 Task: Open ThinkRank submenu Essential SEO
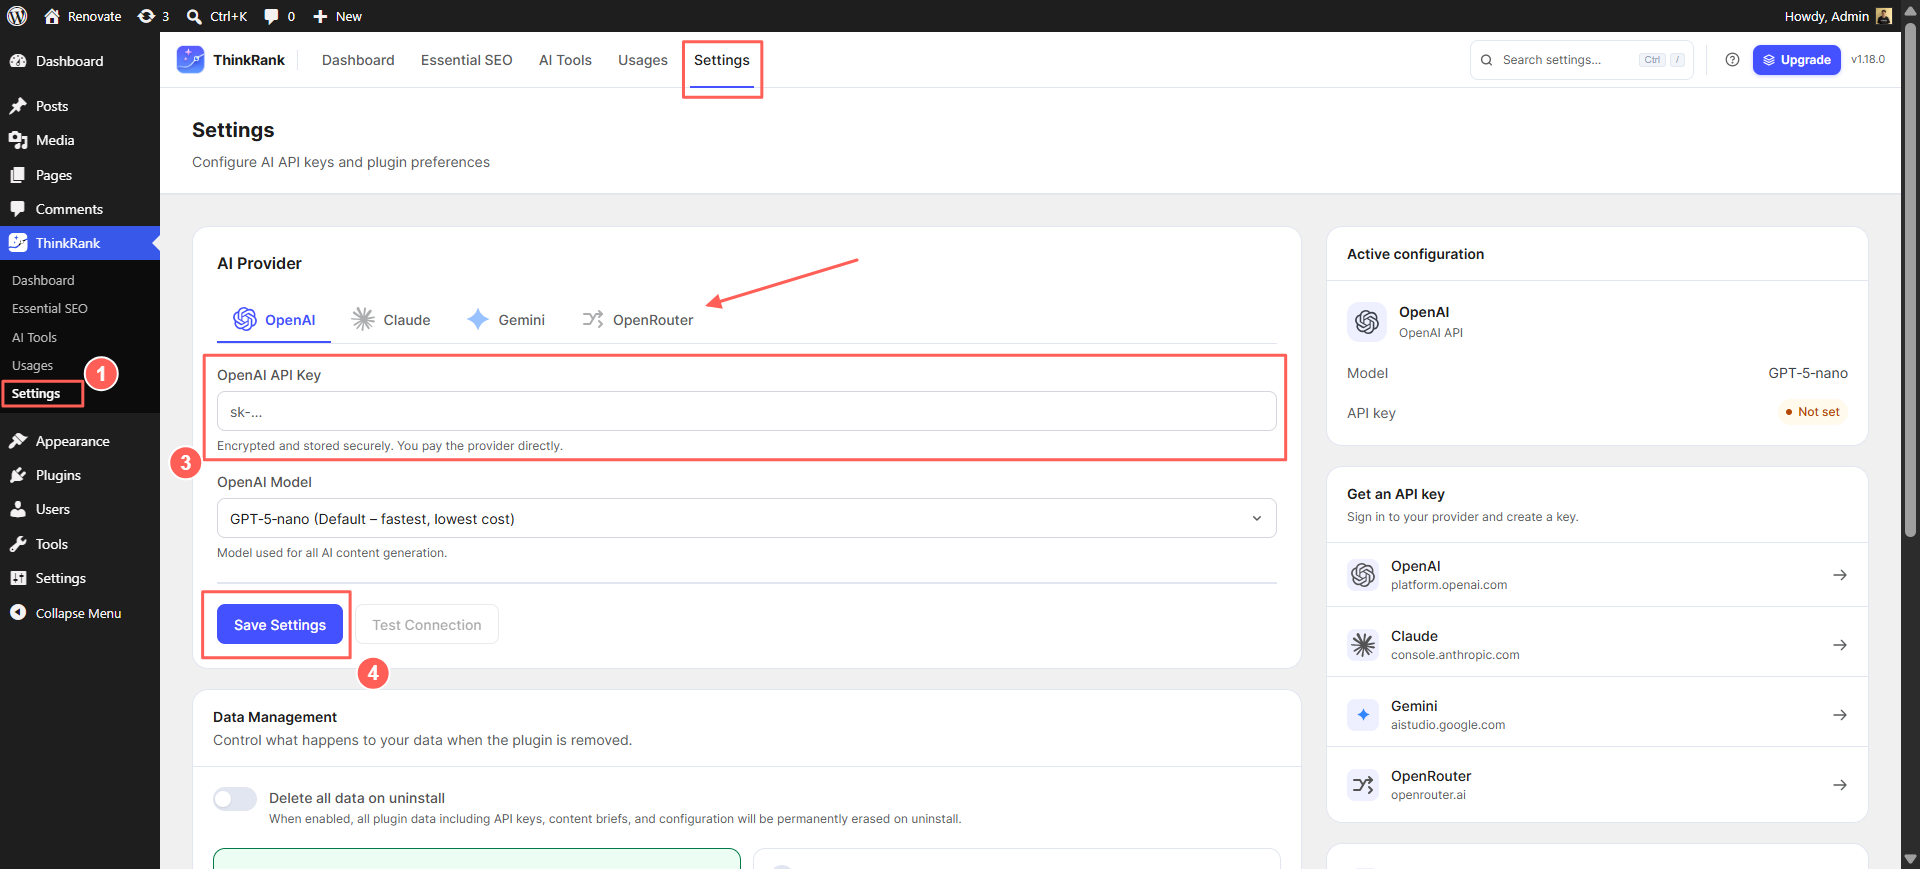pos(50,308)
